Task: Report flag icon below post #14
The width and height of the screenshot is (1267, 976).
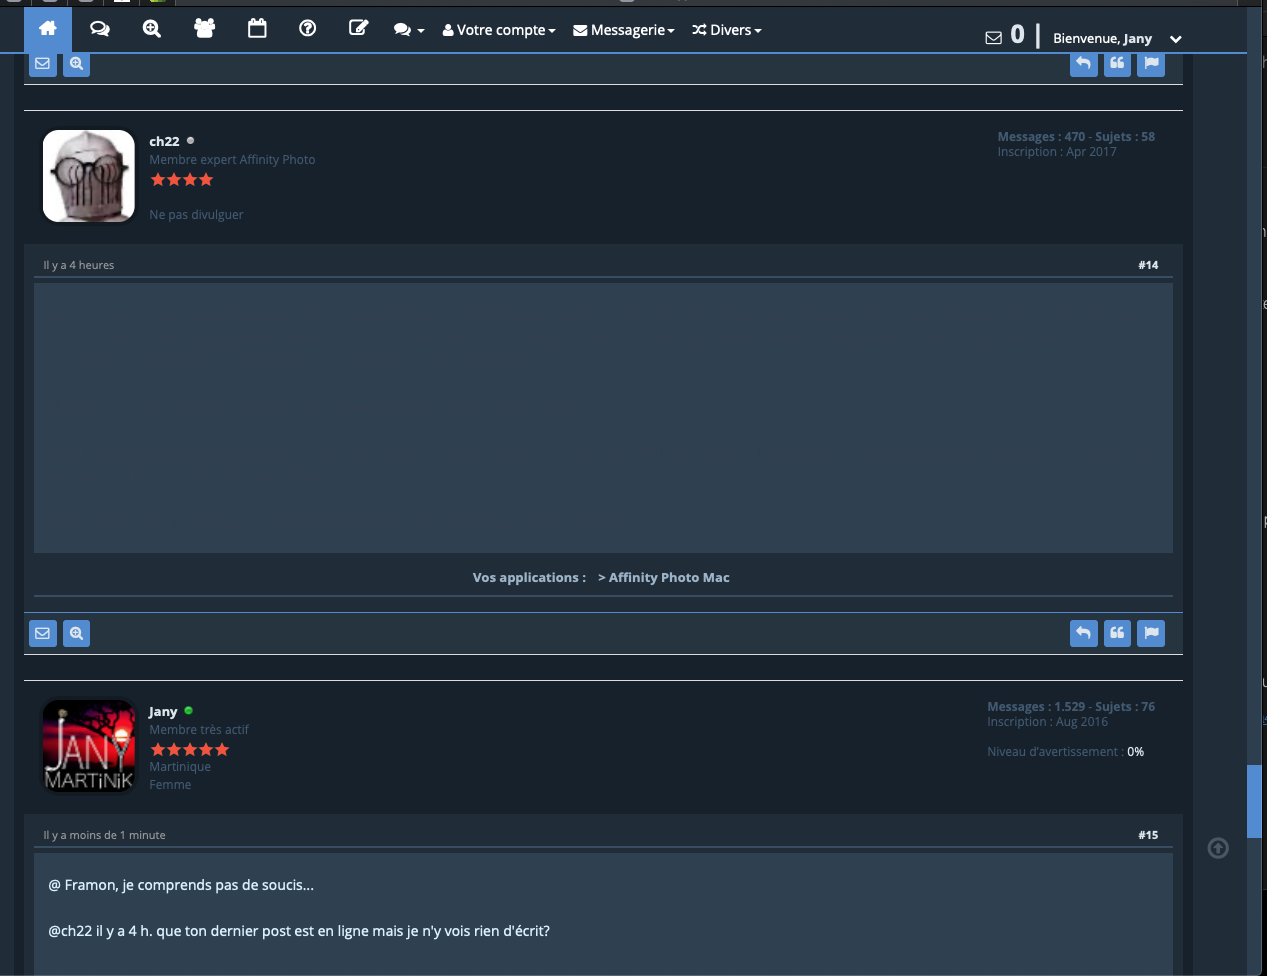Action: 1151,633
